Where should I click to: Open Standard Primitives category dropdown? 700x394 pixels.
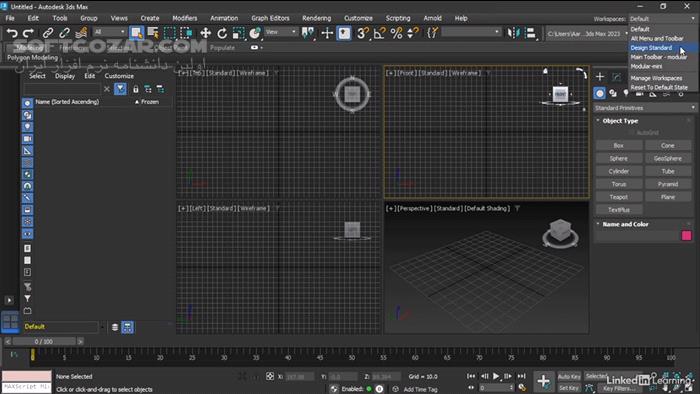coord(645,108)
